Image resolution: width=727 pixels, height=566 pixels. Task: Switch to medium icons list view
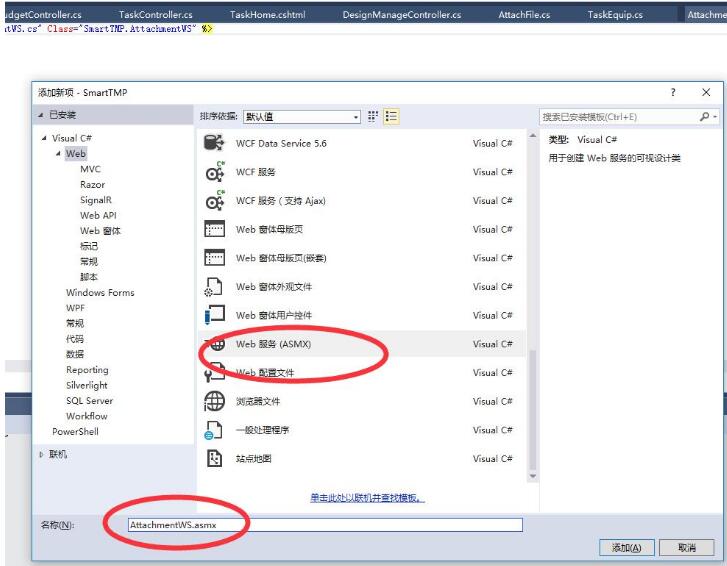391,116
